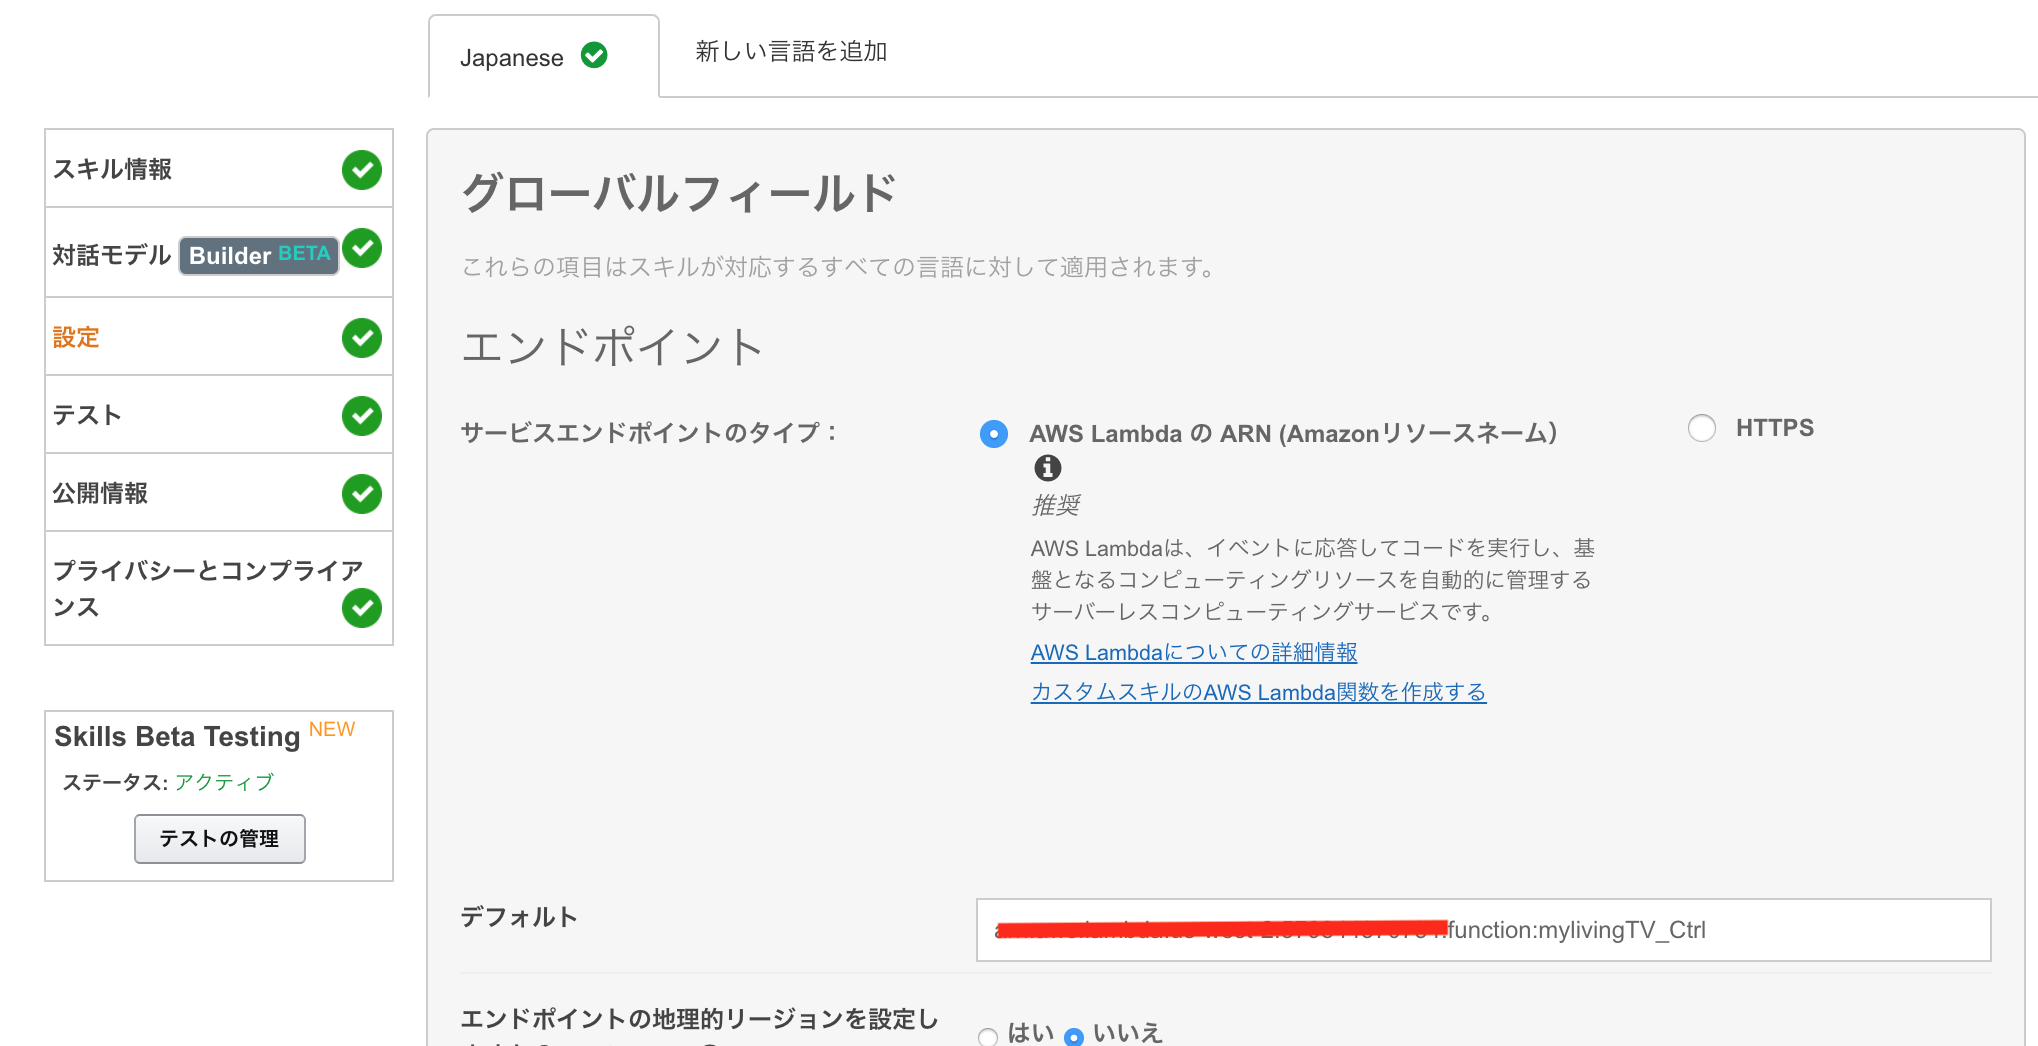Viewport: 2038px width, 1046px height.
Task: Choose いいえ for geographic region setting
Action: tap(1074, 1036)
